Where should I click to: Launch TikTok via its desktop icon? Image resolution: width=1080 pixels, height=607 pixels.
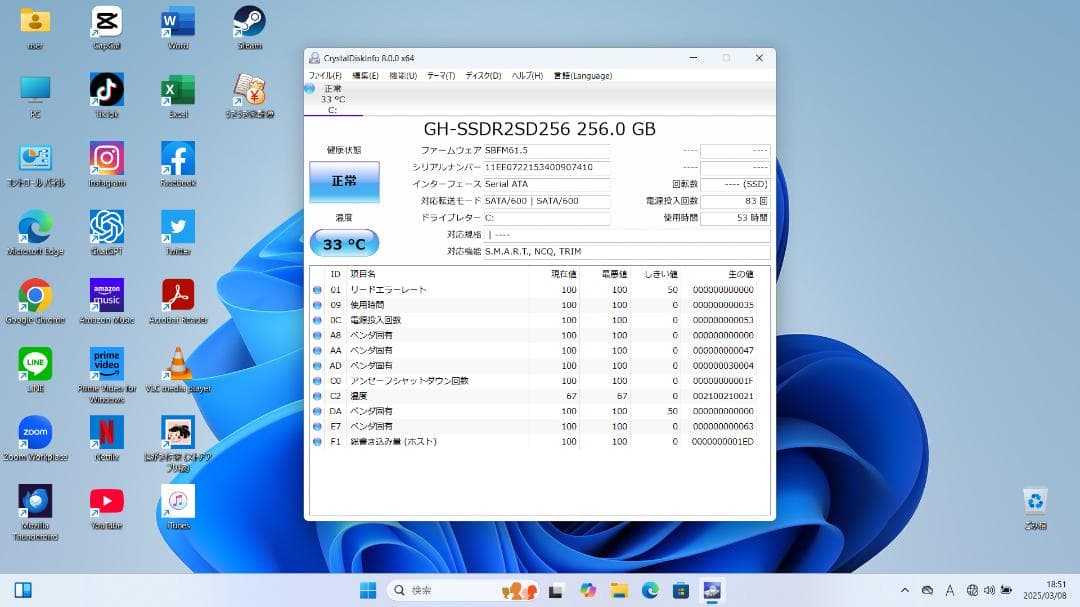pyautogui.click(x=106, y=90)
